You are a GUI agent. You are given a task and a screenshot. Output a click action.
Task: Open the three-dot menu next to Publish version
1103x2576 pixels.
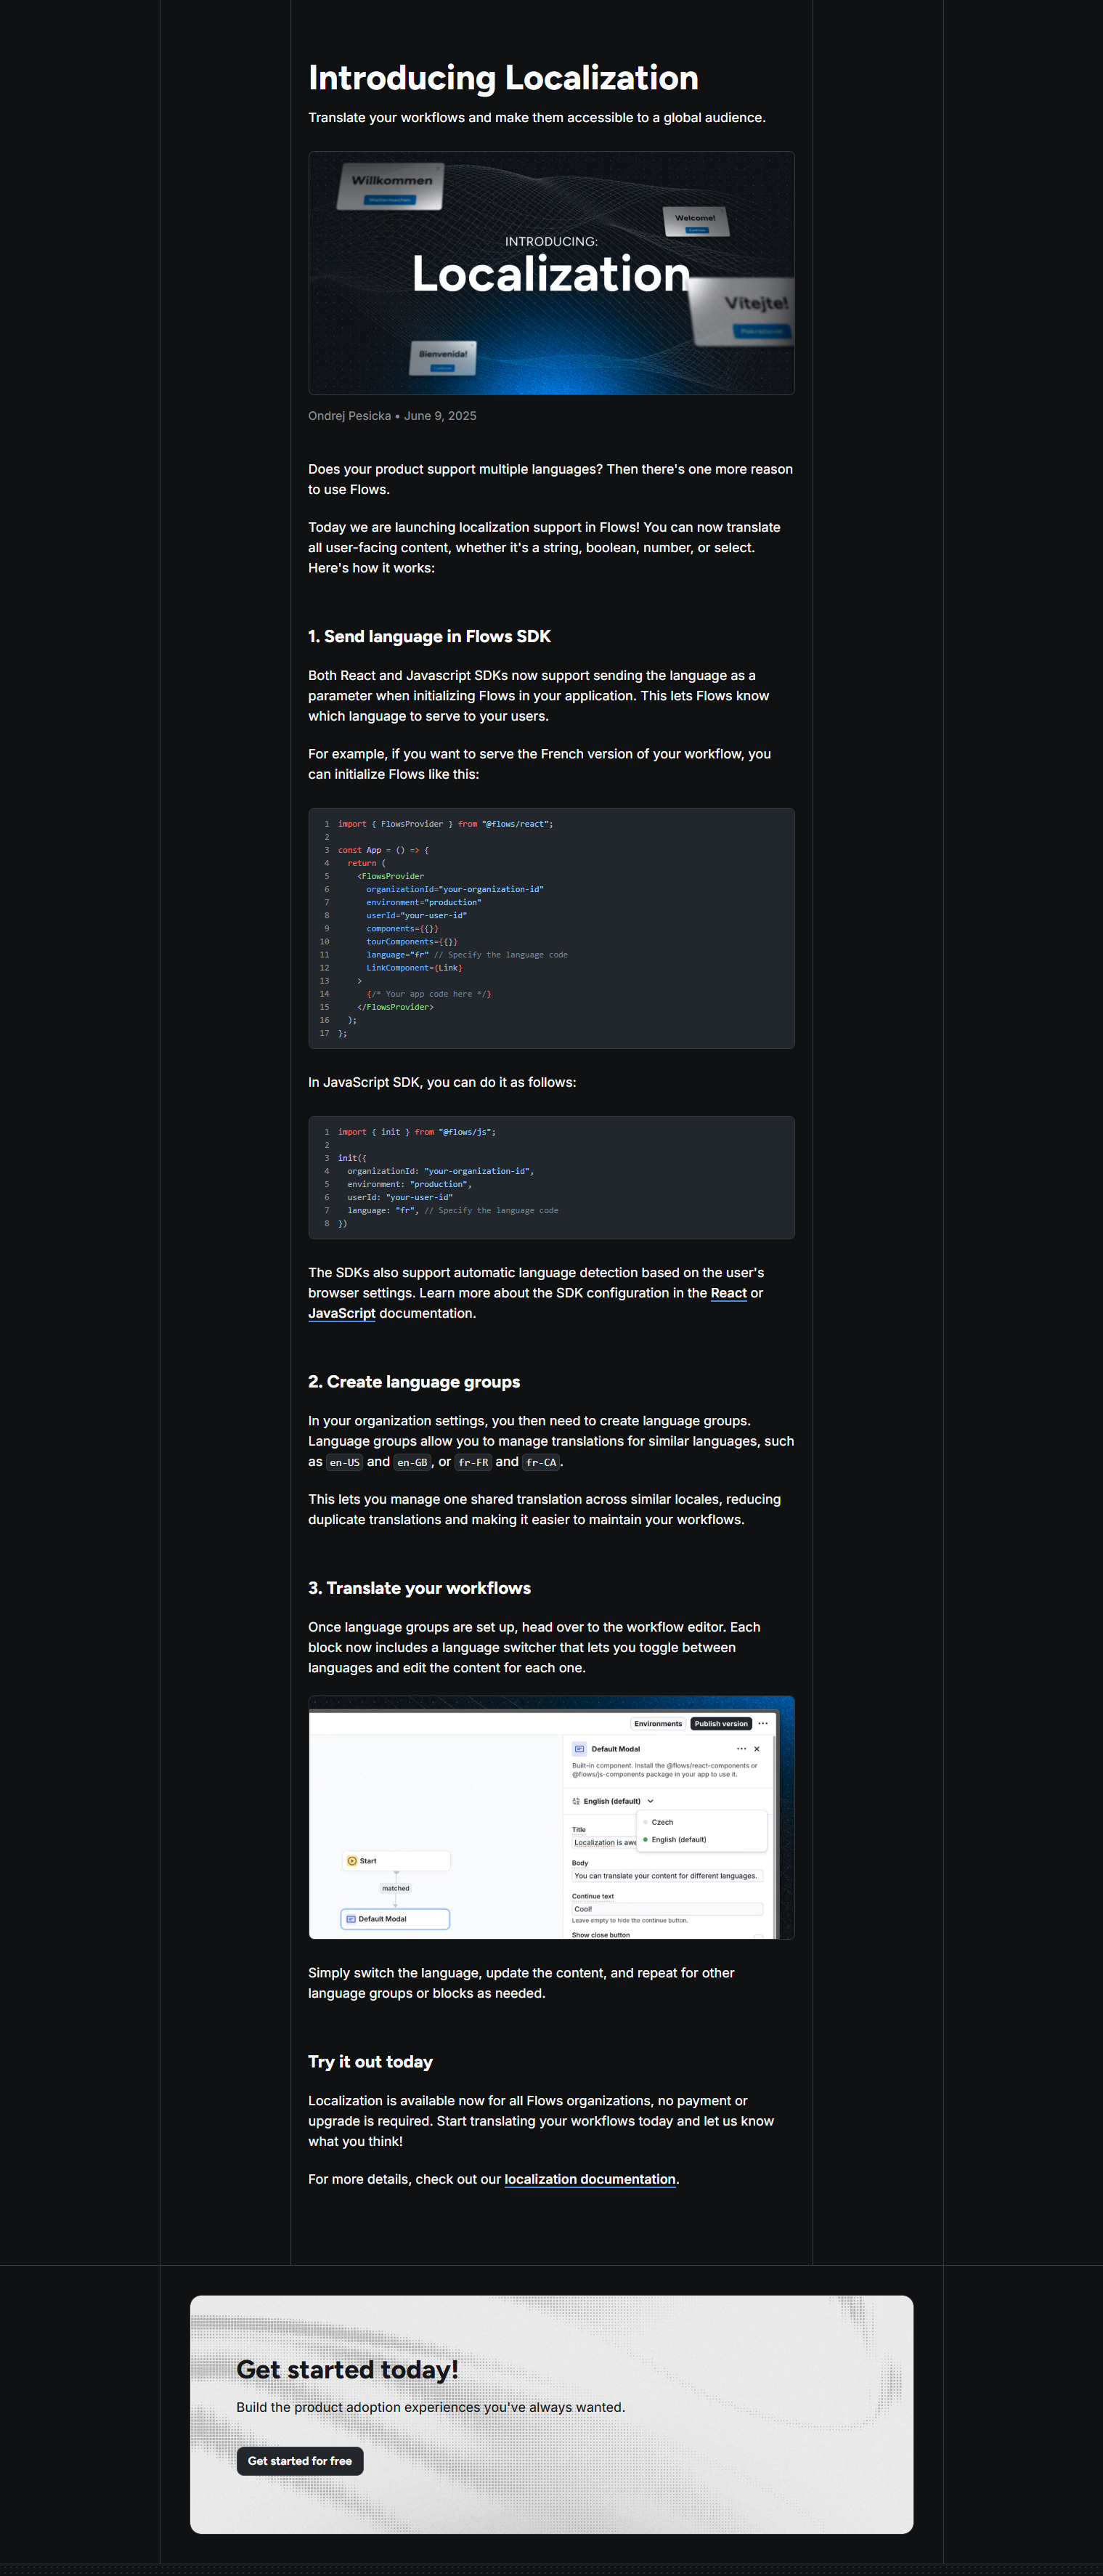pos(763,1723)
